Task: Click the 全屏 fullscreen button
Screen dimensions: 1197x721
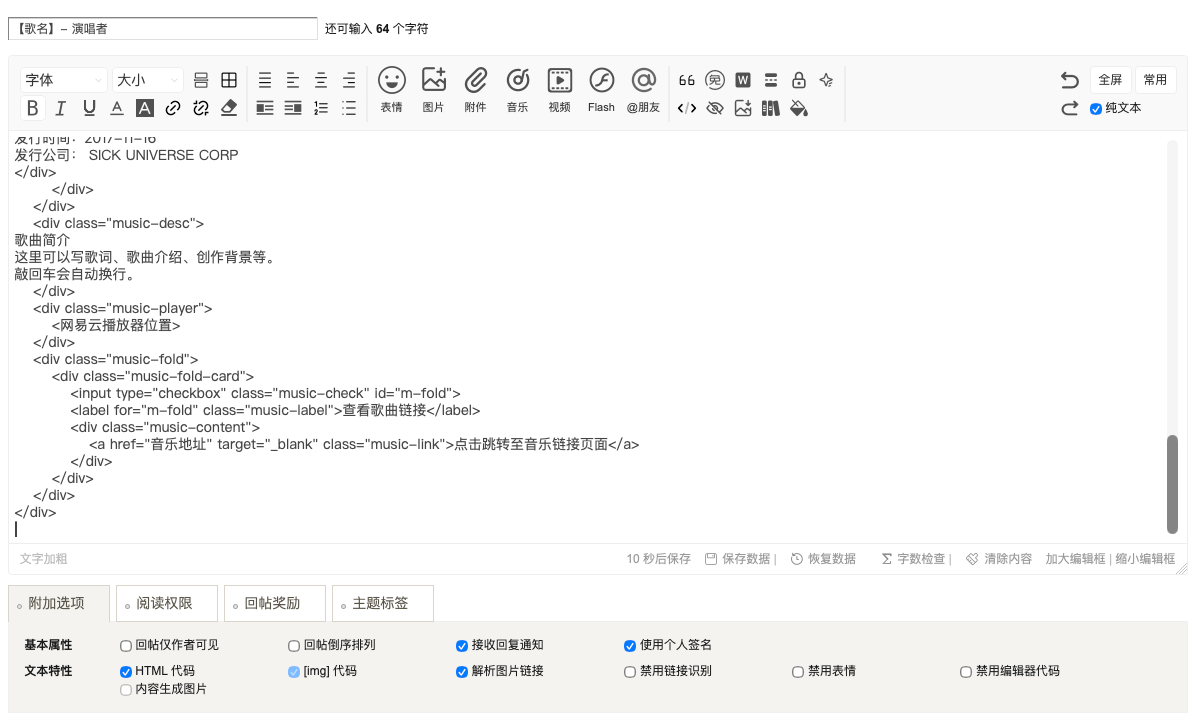Action: point(1110,80)
